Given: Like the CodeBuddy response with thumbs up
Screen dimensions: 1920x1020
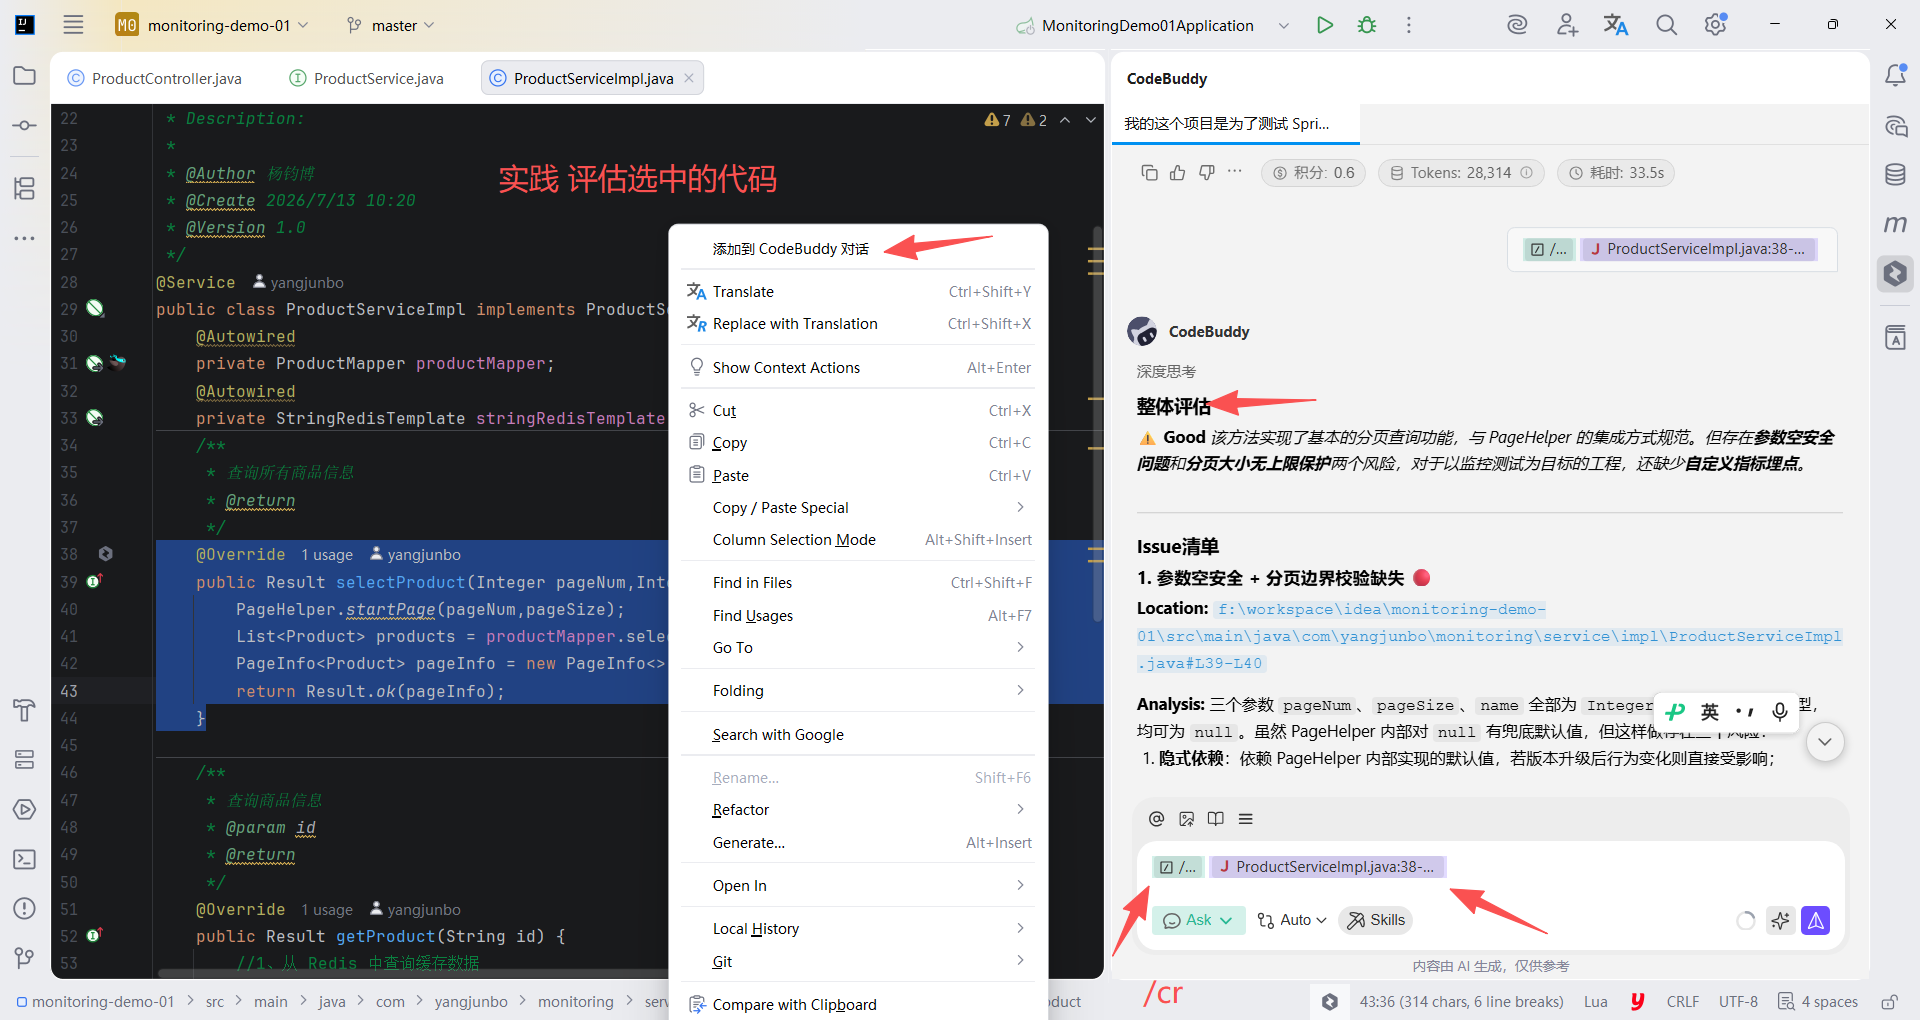Looking at the screenshot, I should 1178,173.
